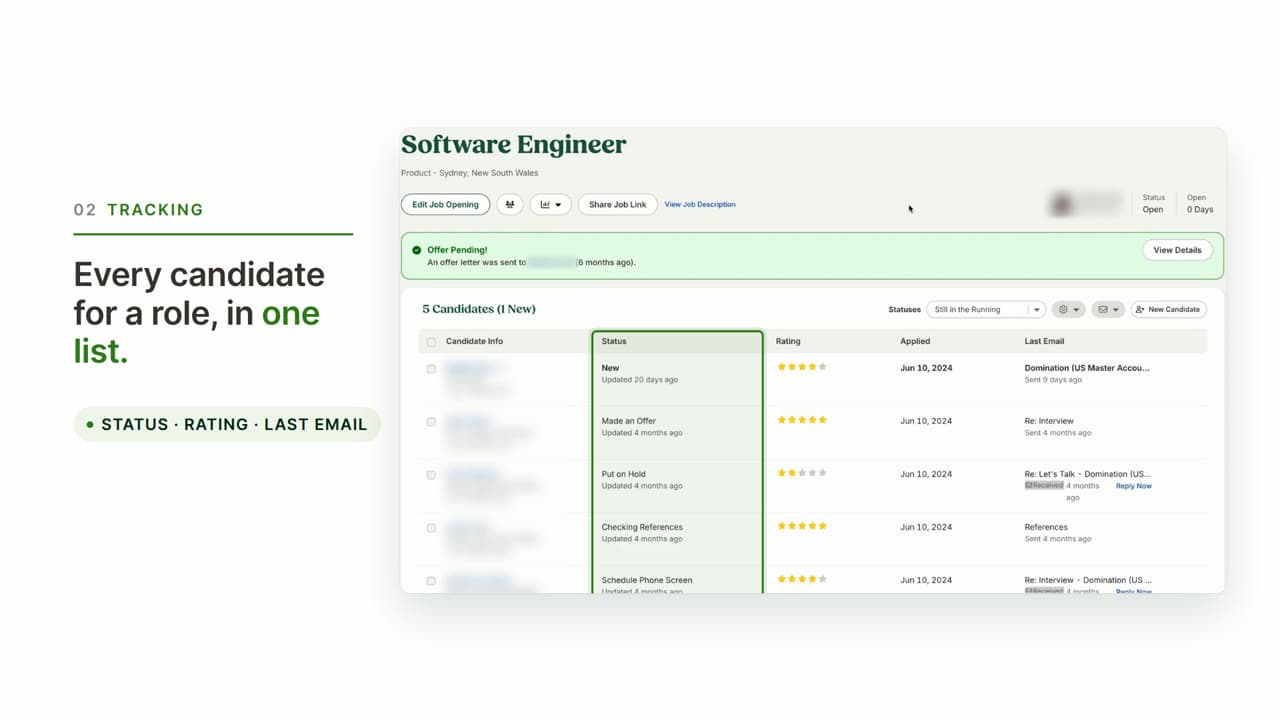Screen dimensions: 1280x720
Task: Select the checkbox for the New status candidate
Action: pos(431,369)
